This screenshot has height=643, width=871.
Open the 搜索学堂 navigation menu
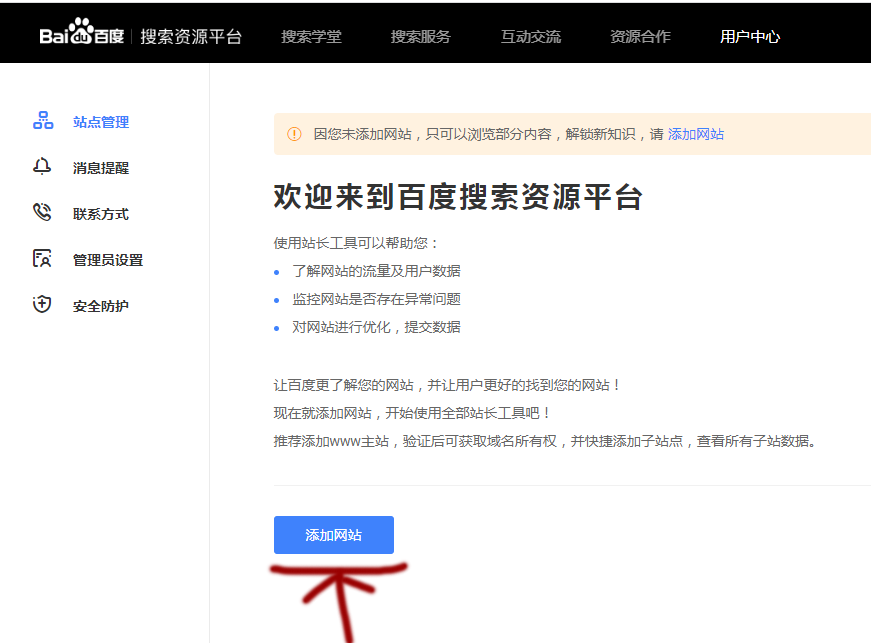click(311, 37)
